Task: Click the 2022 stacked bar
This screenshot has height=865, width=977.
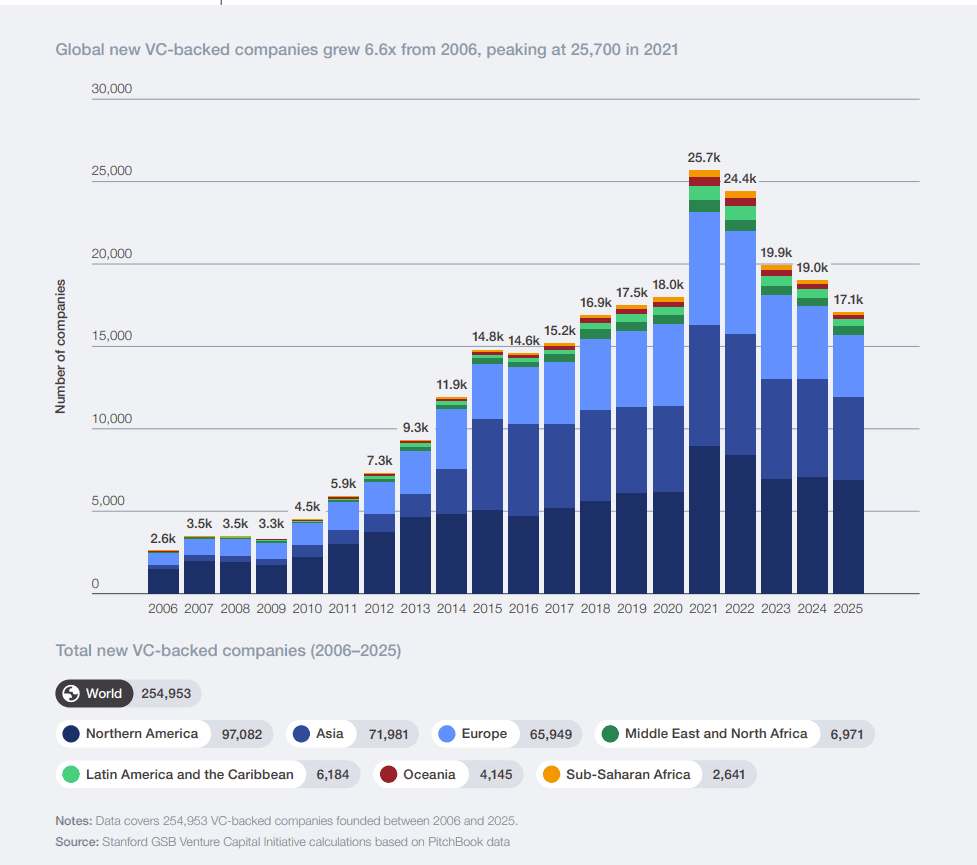Action: (x=740, y=392)
